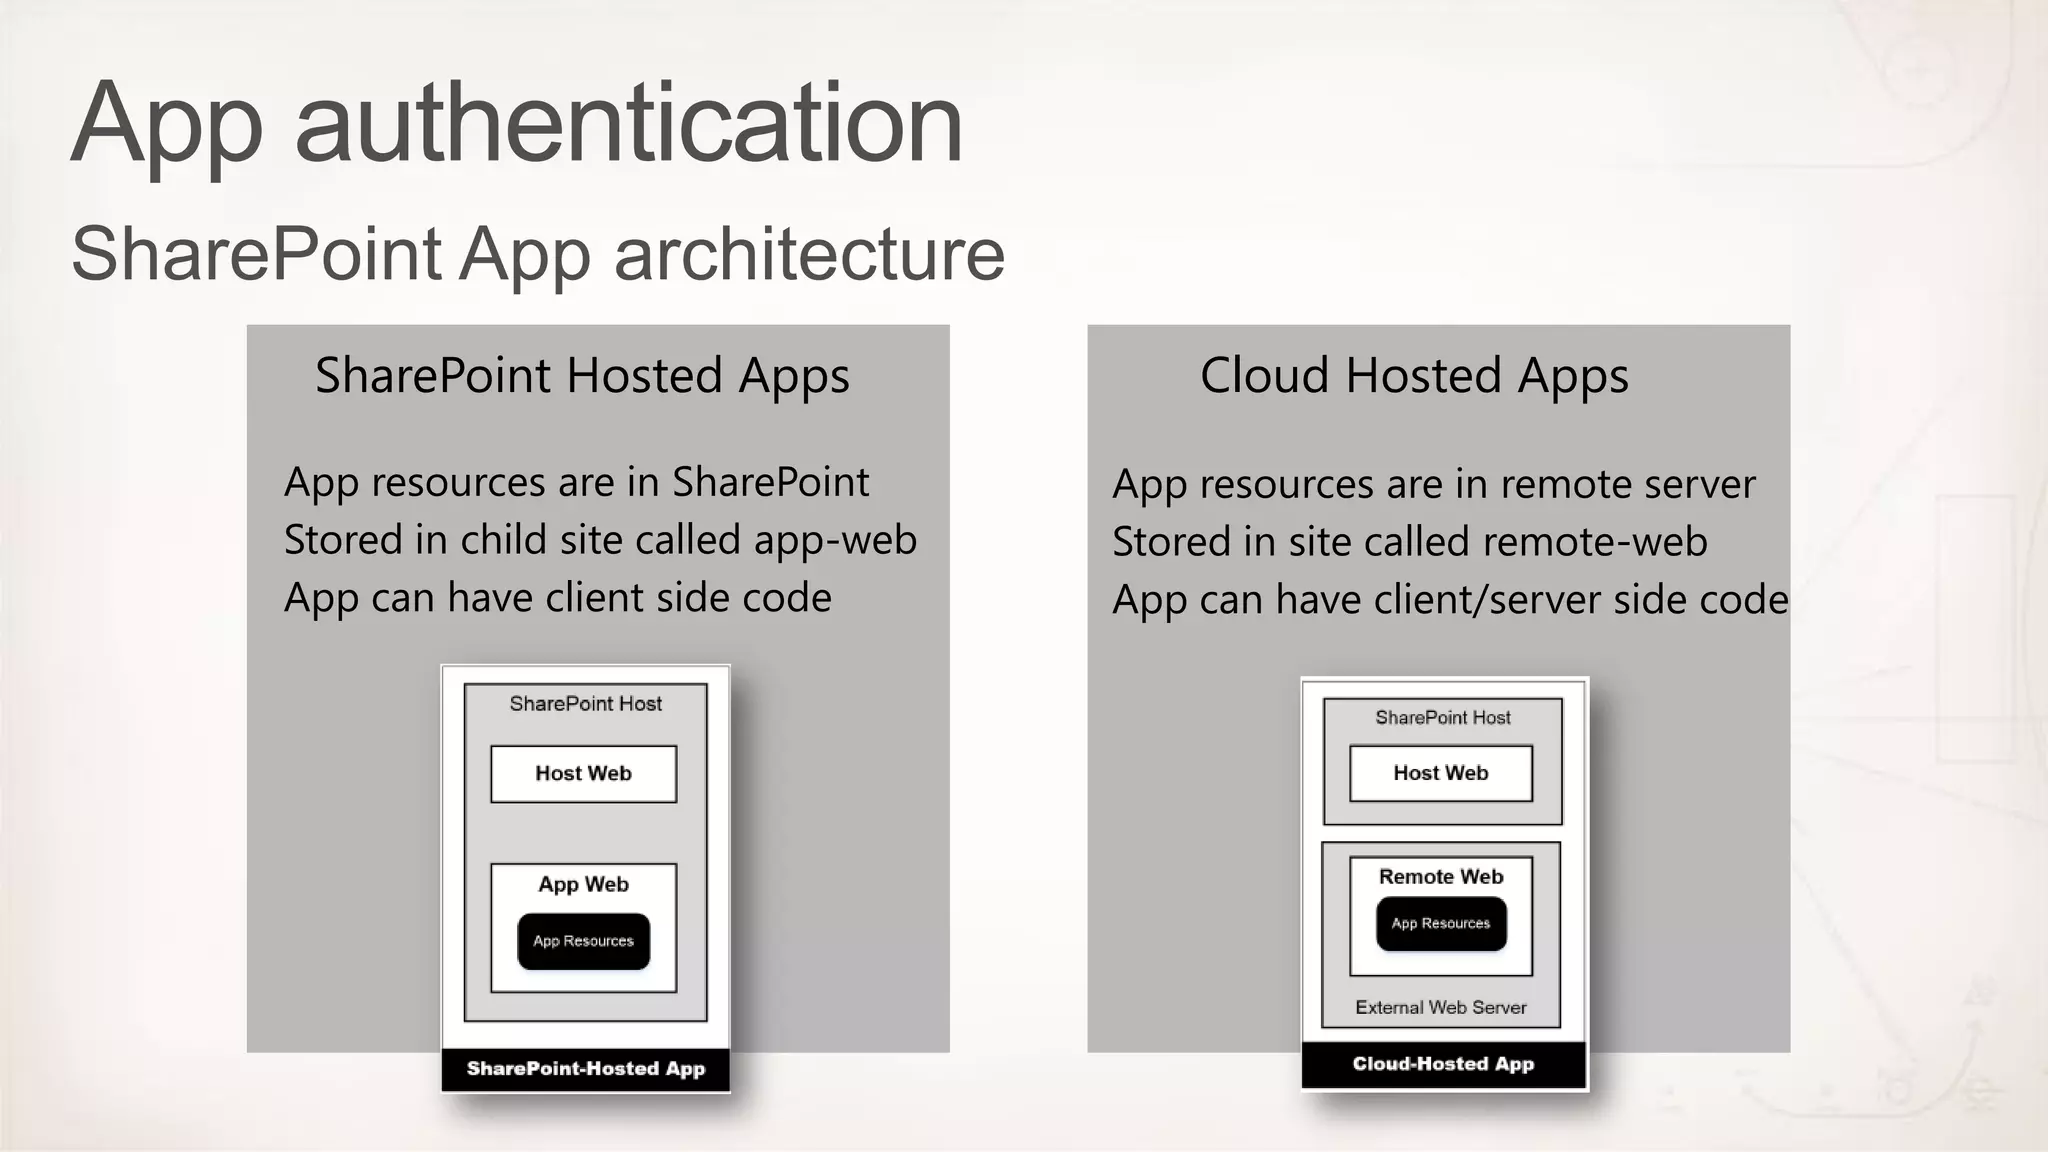Click text 'Stored in site called remote-web'
The image size is (2048, 1152).
(1409, 542)
